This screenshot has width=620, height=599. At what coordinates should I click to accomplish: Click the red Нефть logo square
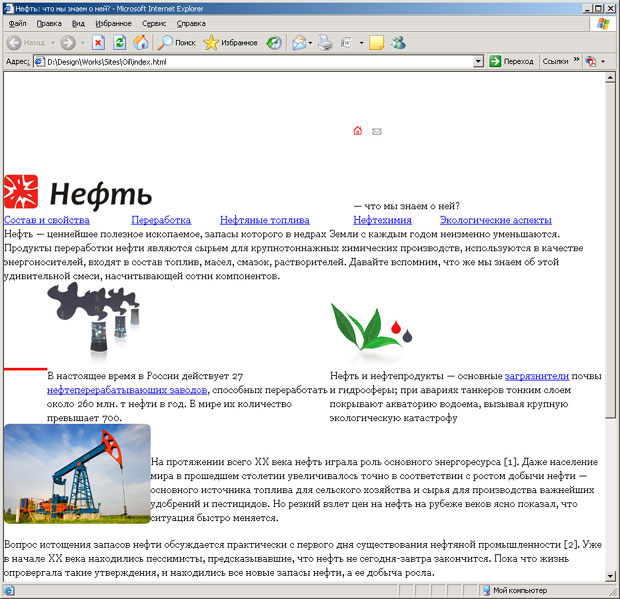[x=21, y=192]
